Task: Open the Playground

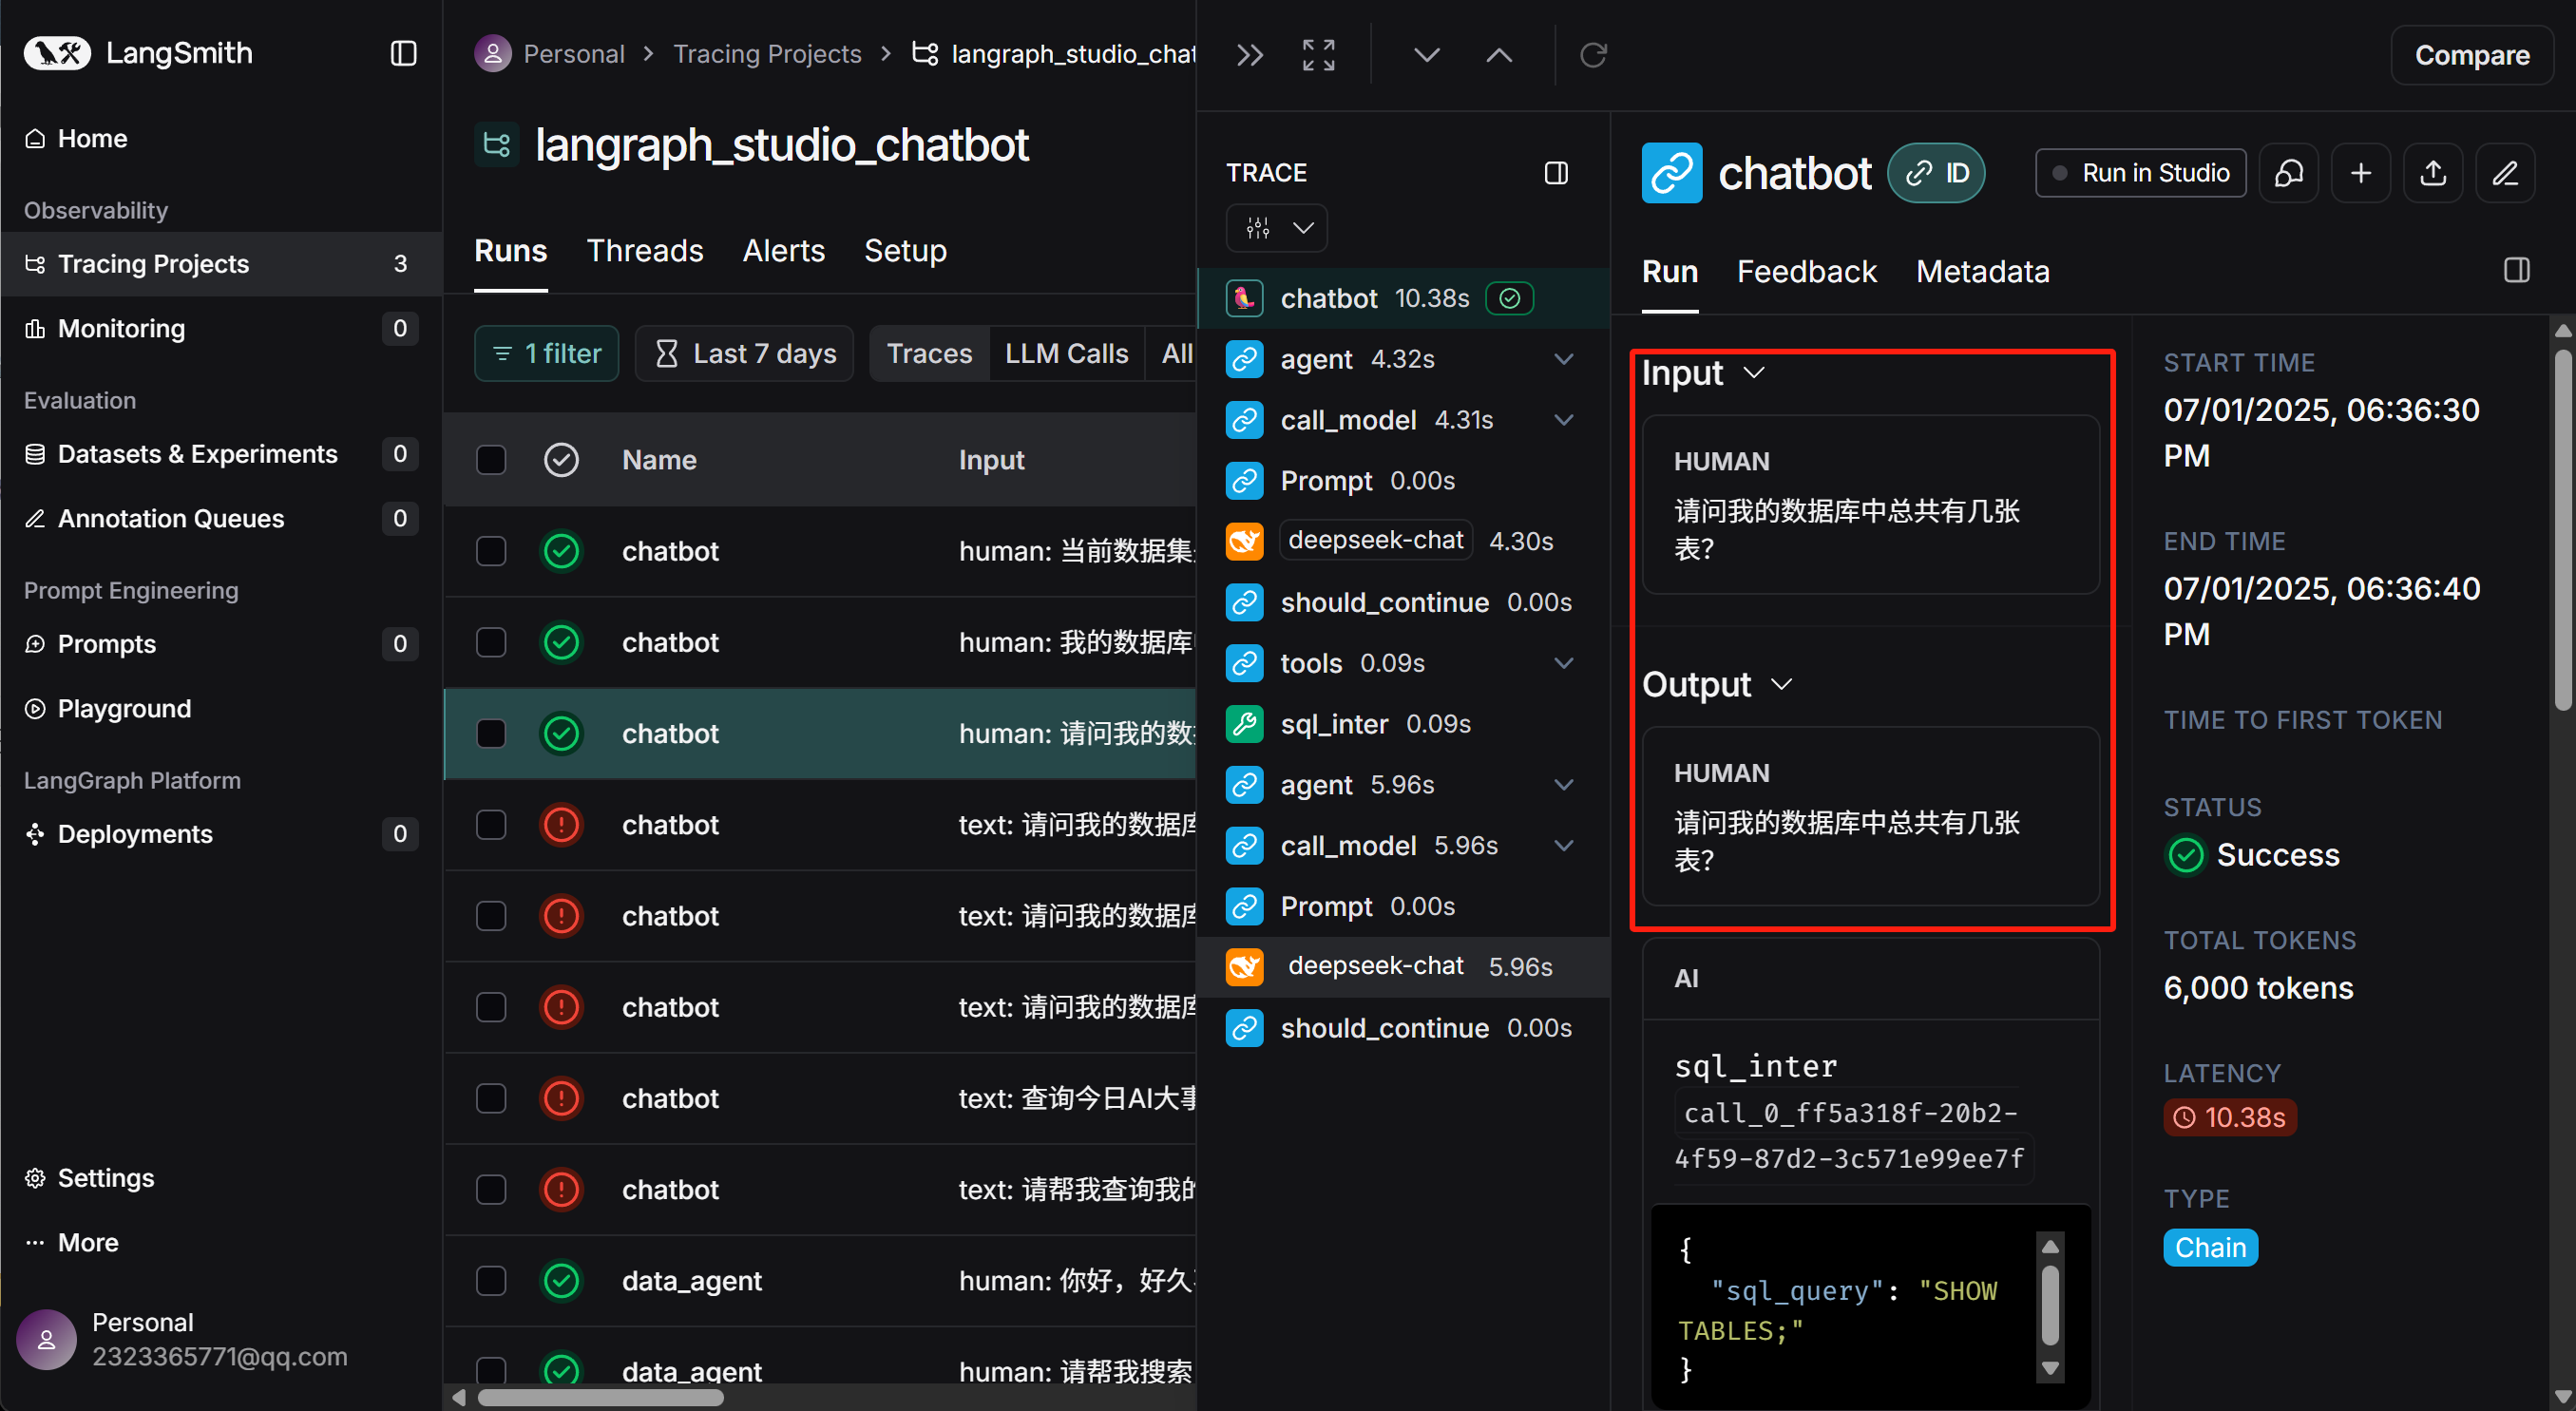Action: [x=221, y=708]
